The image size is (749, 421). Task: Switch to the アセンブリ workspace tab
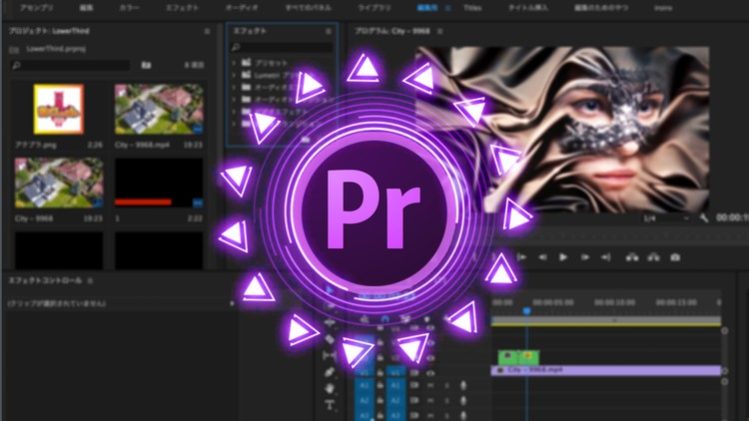coord(37,8)
